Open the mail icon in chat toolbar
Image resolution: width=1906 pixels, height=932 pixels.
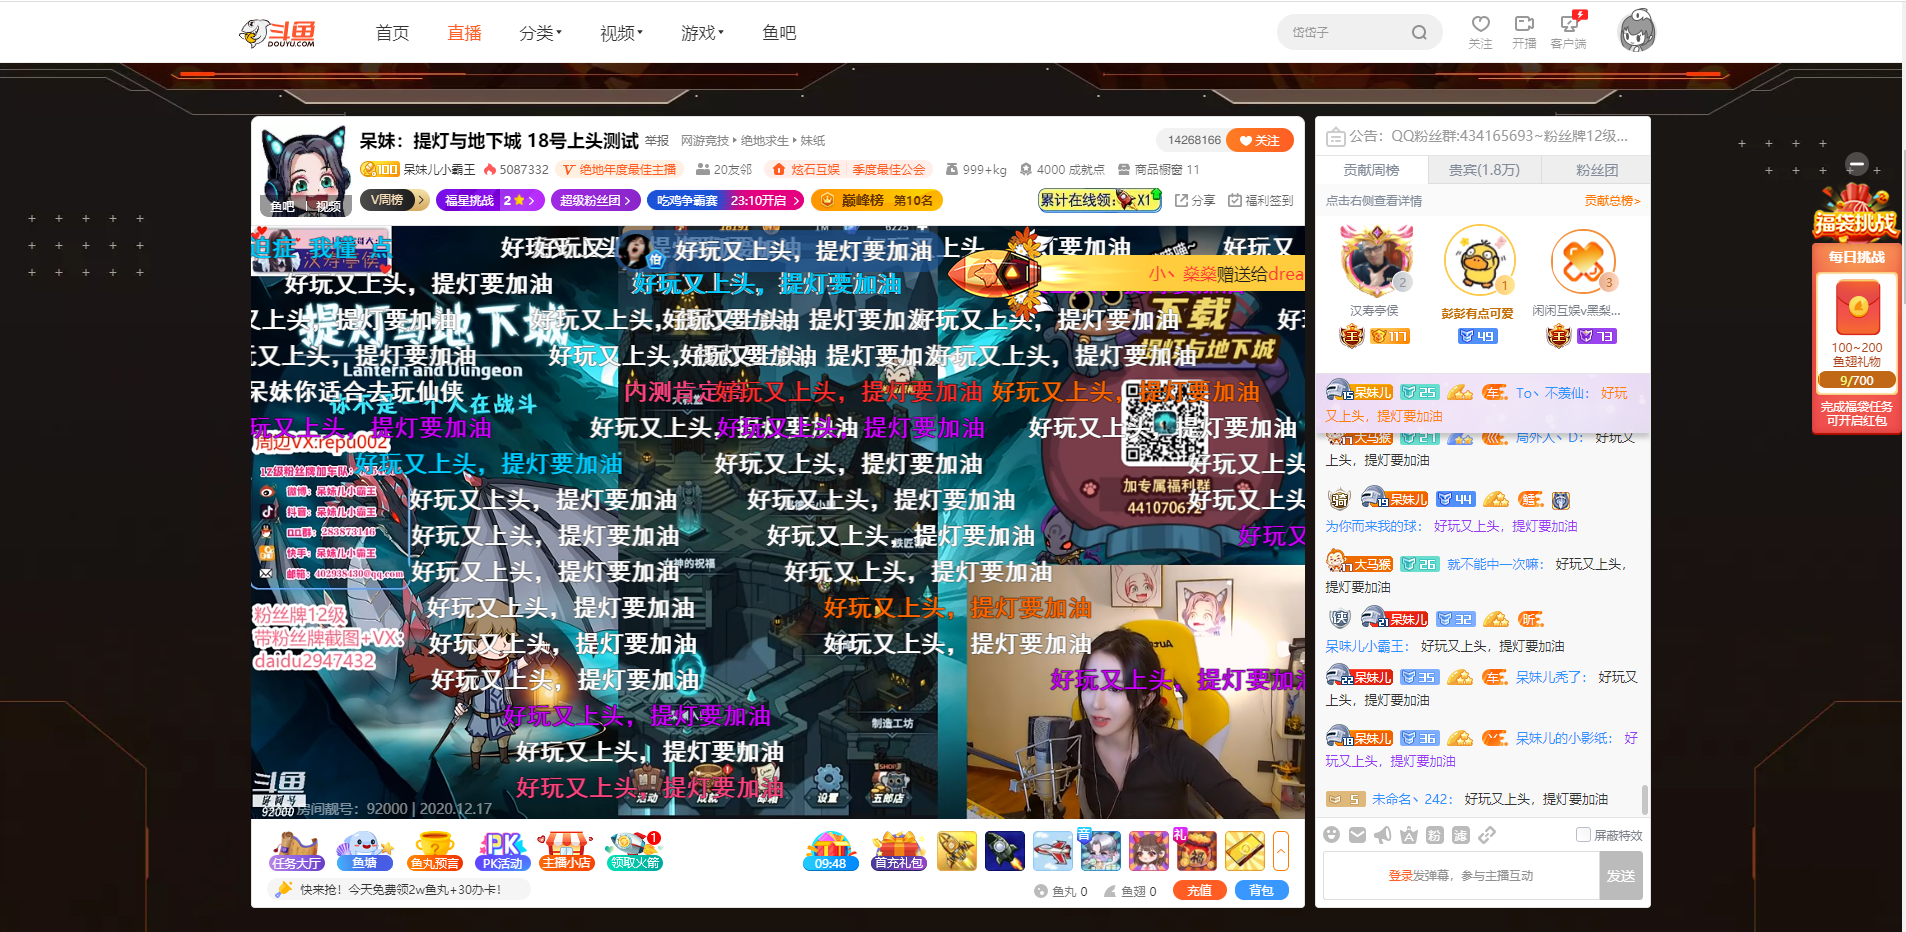click(x=1357, y=835)
